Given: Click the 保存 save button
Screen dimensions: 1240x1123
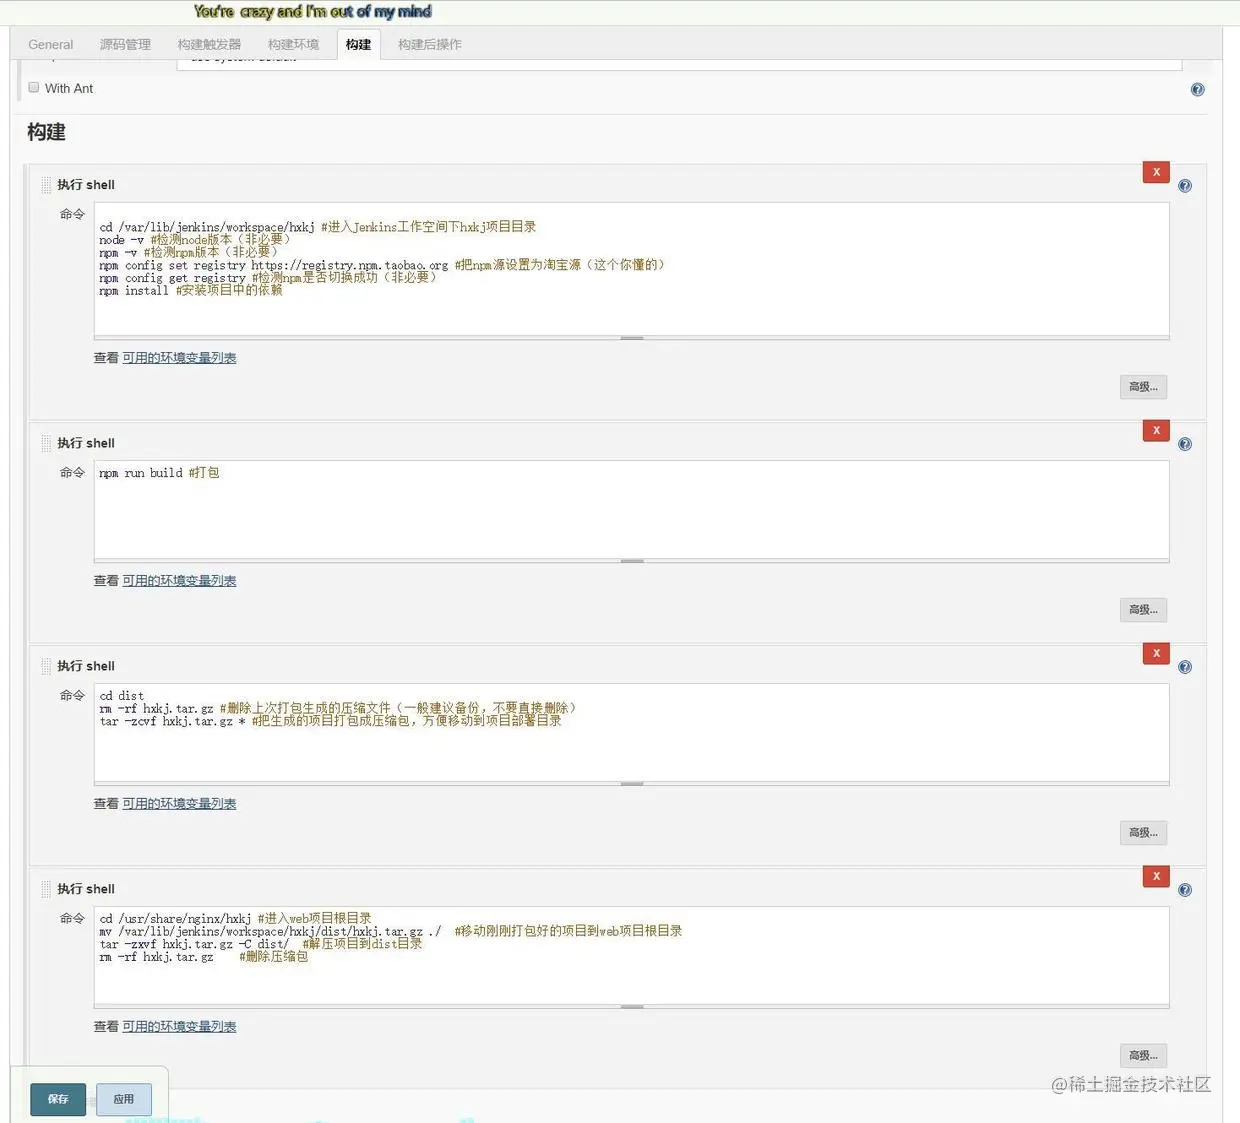Looking at the screenshot, I should (x=58, y=1099).
